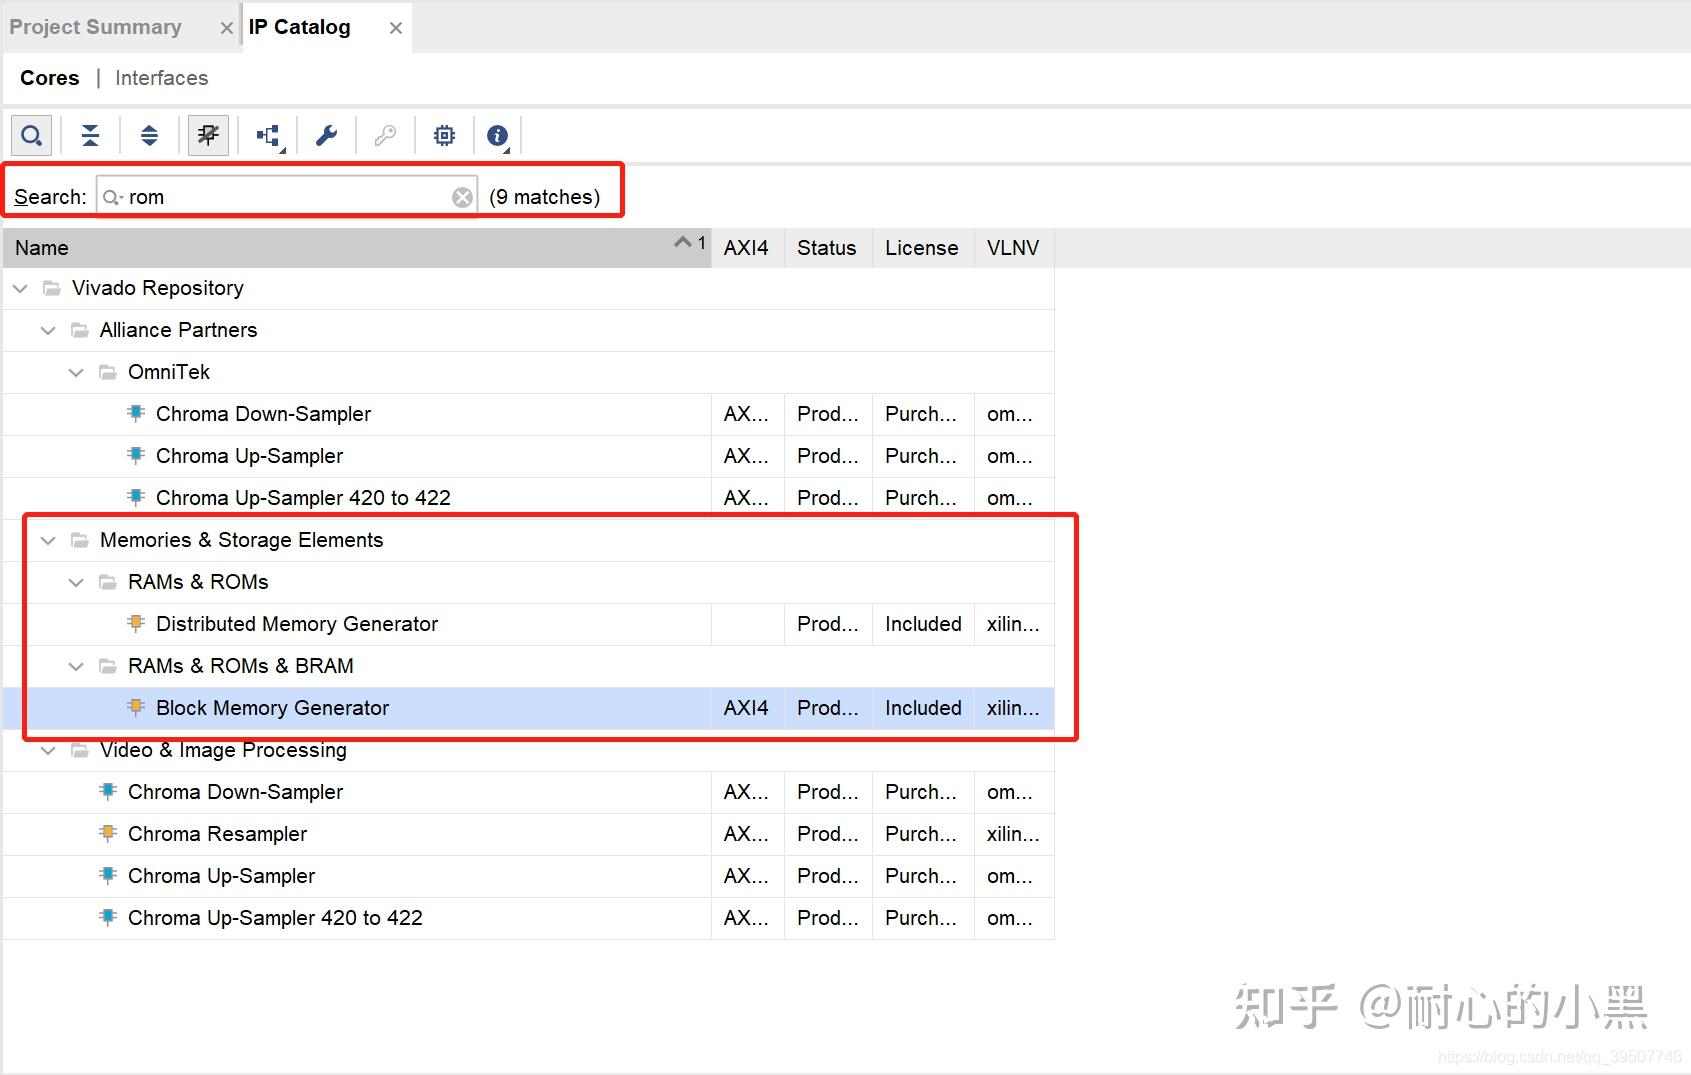Click into the rom search field

click(288, 197)
